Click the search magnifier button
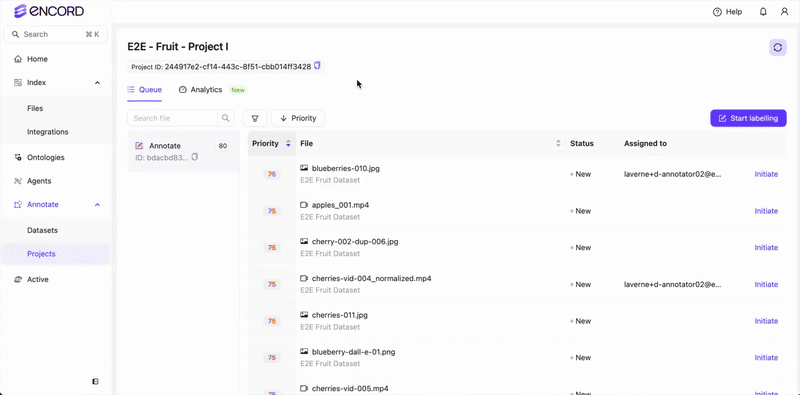 [226, 118]
